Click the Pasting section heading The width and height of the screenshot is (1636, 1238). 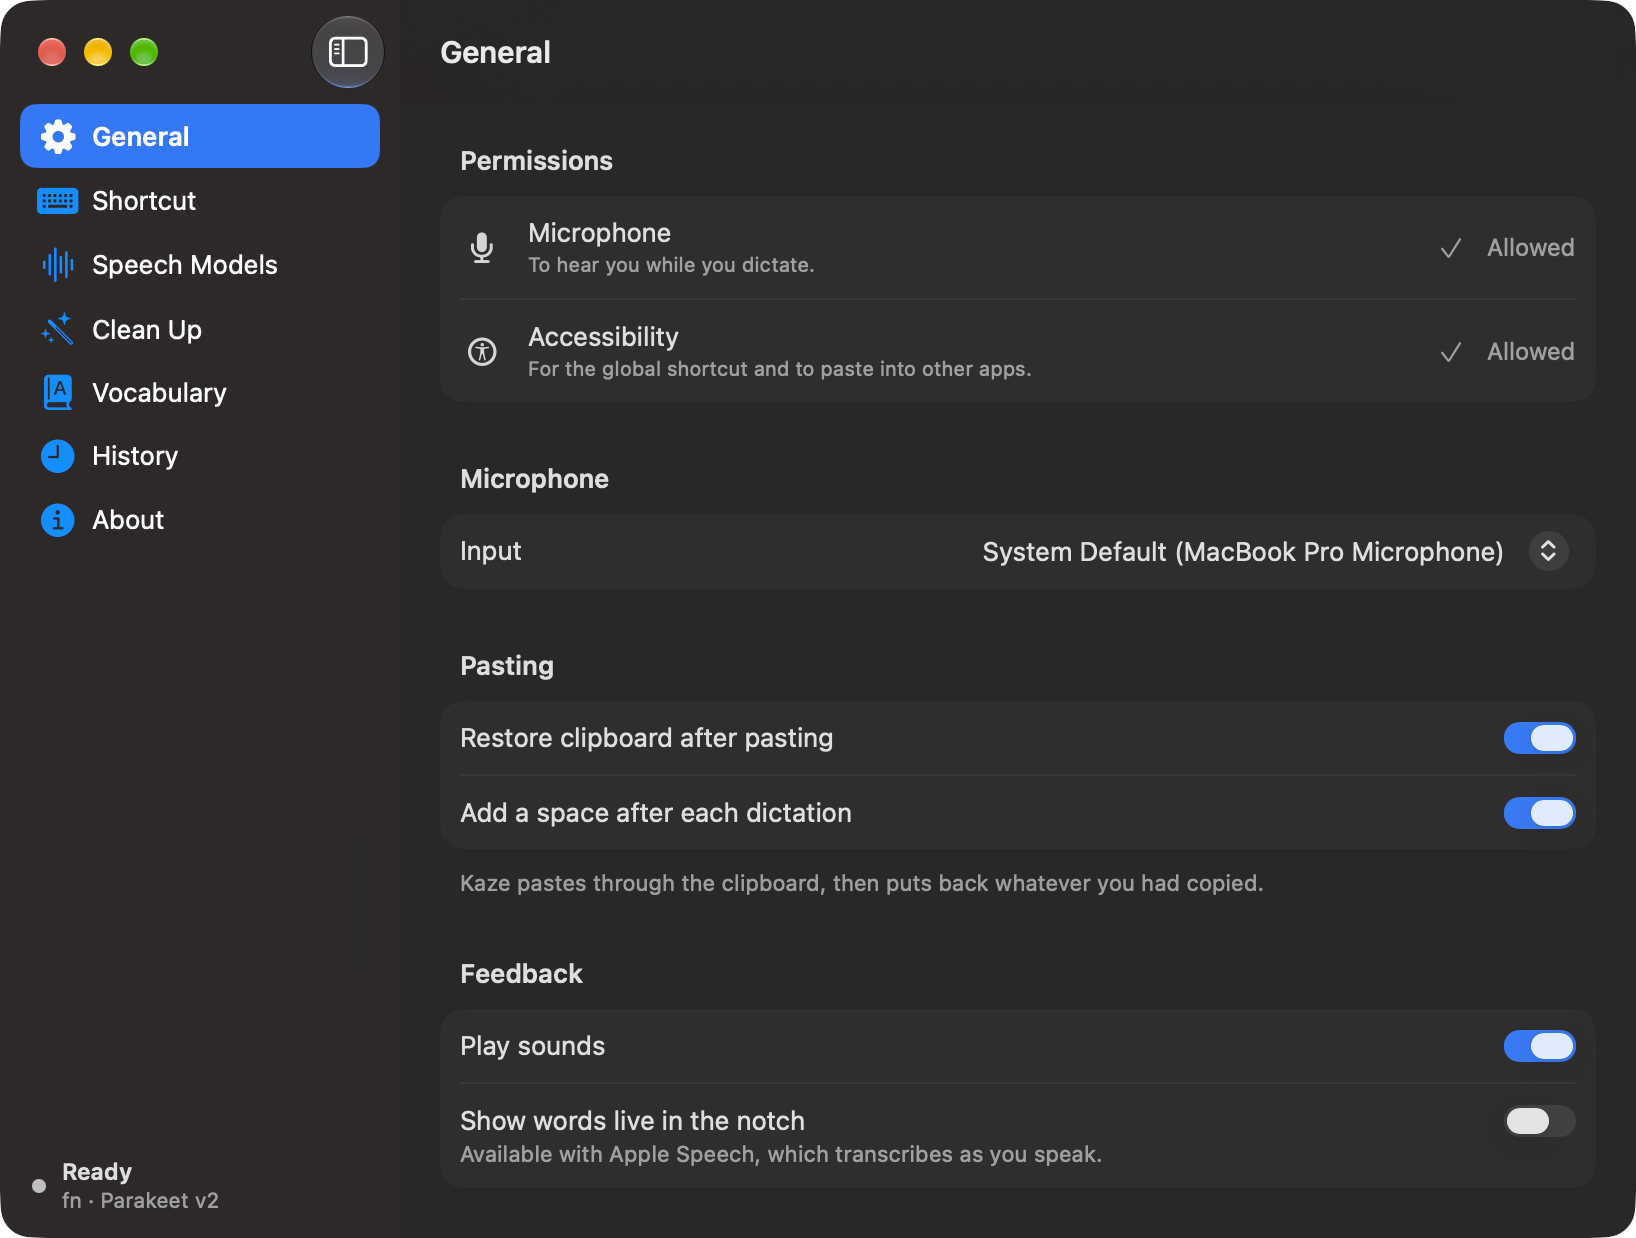click(x=507, y=666)
